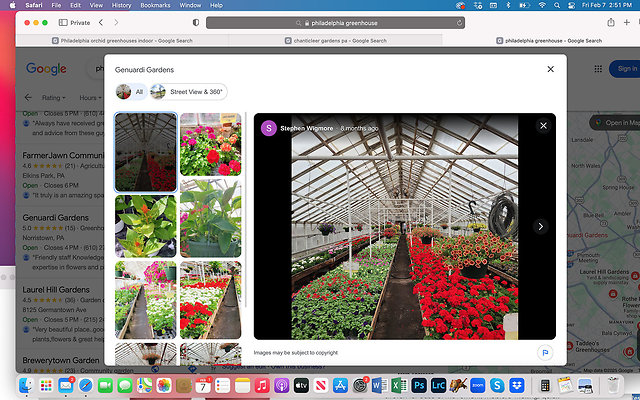Open the Hours filter dropdown
This screenshot has height=400, width=640.
(90, 98)
